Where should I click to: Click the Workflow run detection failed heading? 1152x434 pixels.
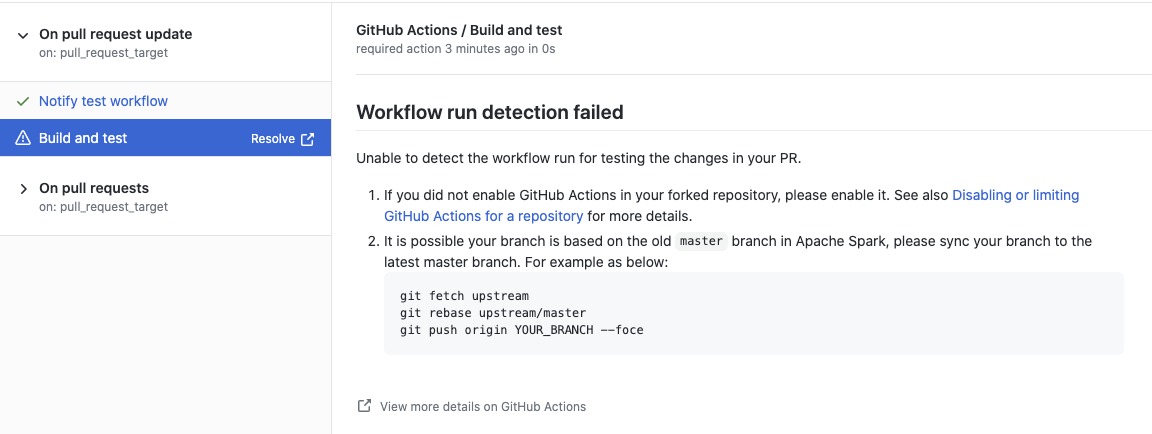click(490, 112)
